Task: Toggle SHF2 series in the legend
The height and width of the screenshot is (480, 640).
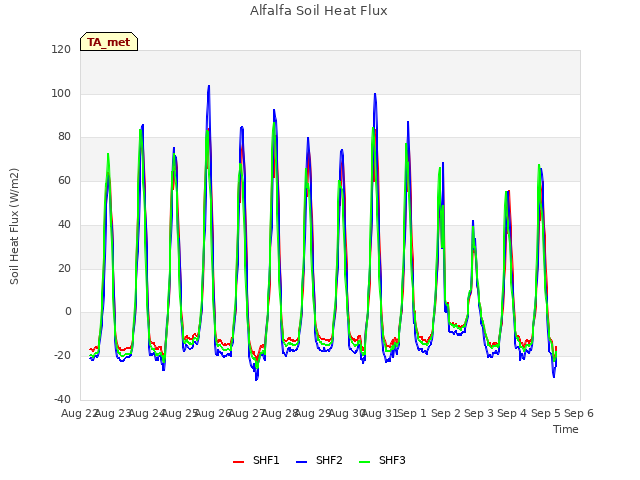Action: (319, 460)
